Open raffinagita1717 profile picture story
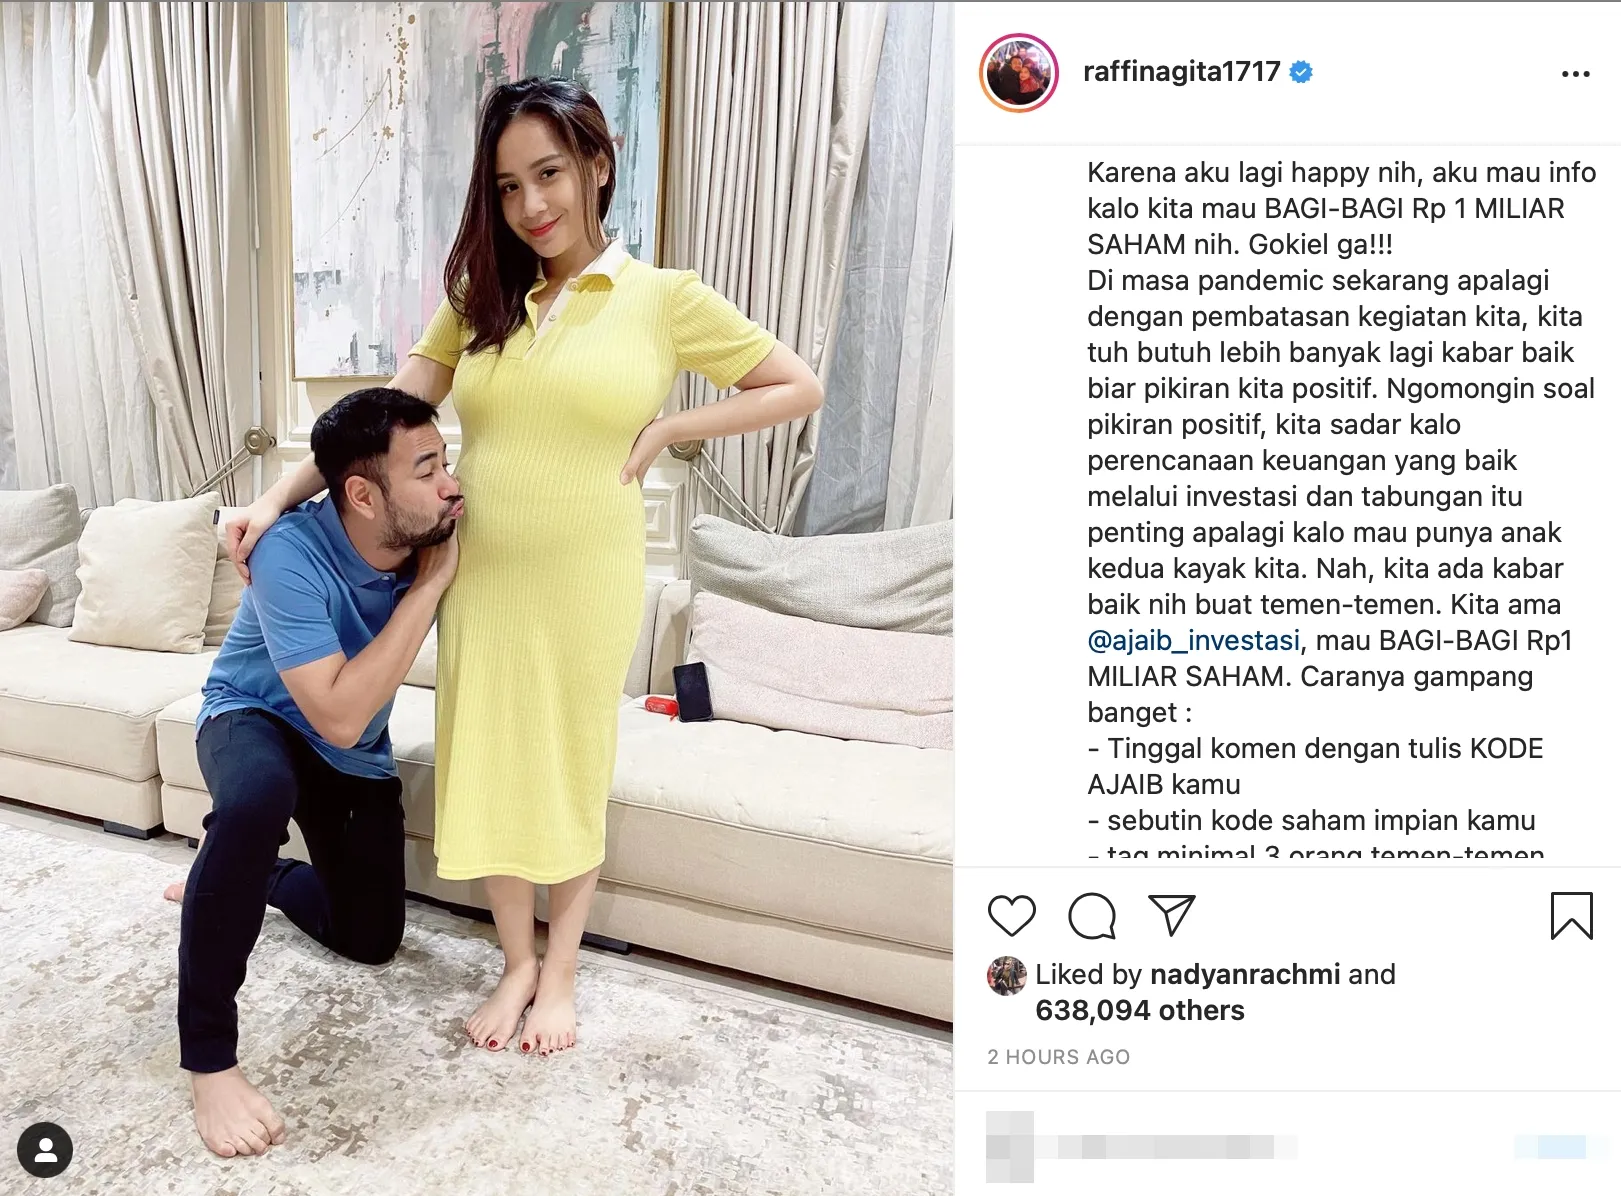The image size is (1621, 1196). 1019,73
